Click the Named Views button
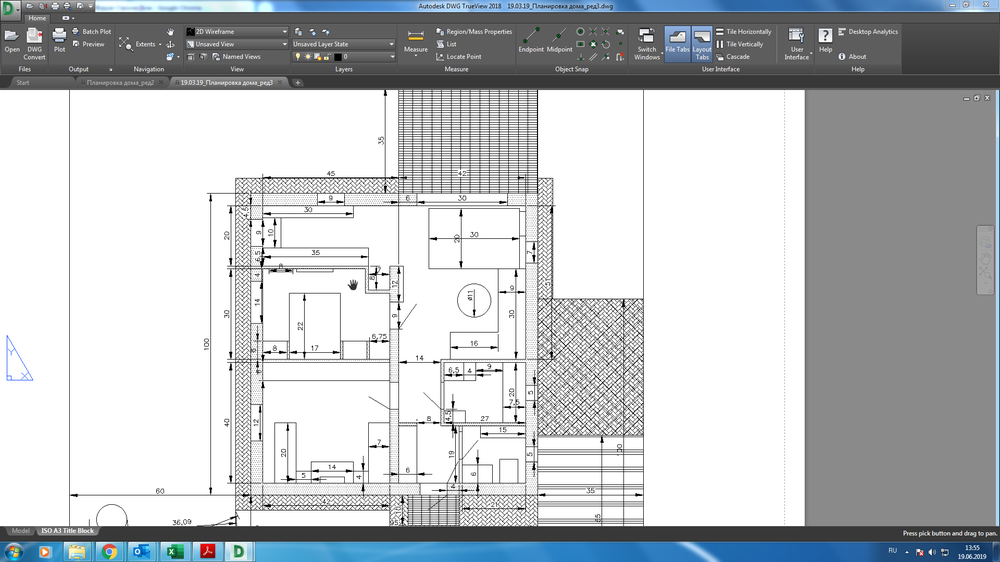The width and height of the screenshot is (1000, 562). click(241, 57)
